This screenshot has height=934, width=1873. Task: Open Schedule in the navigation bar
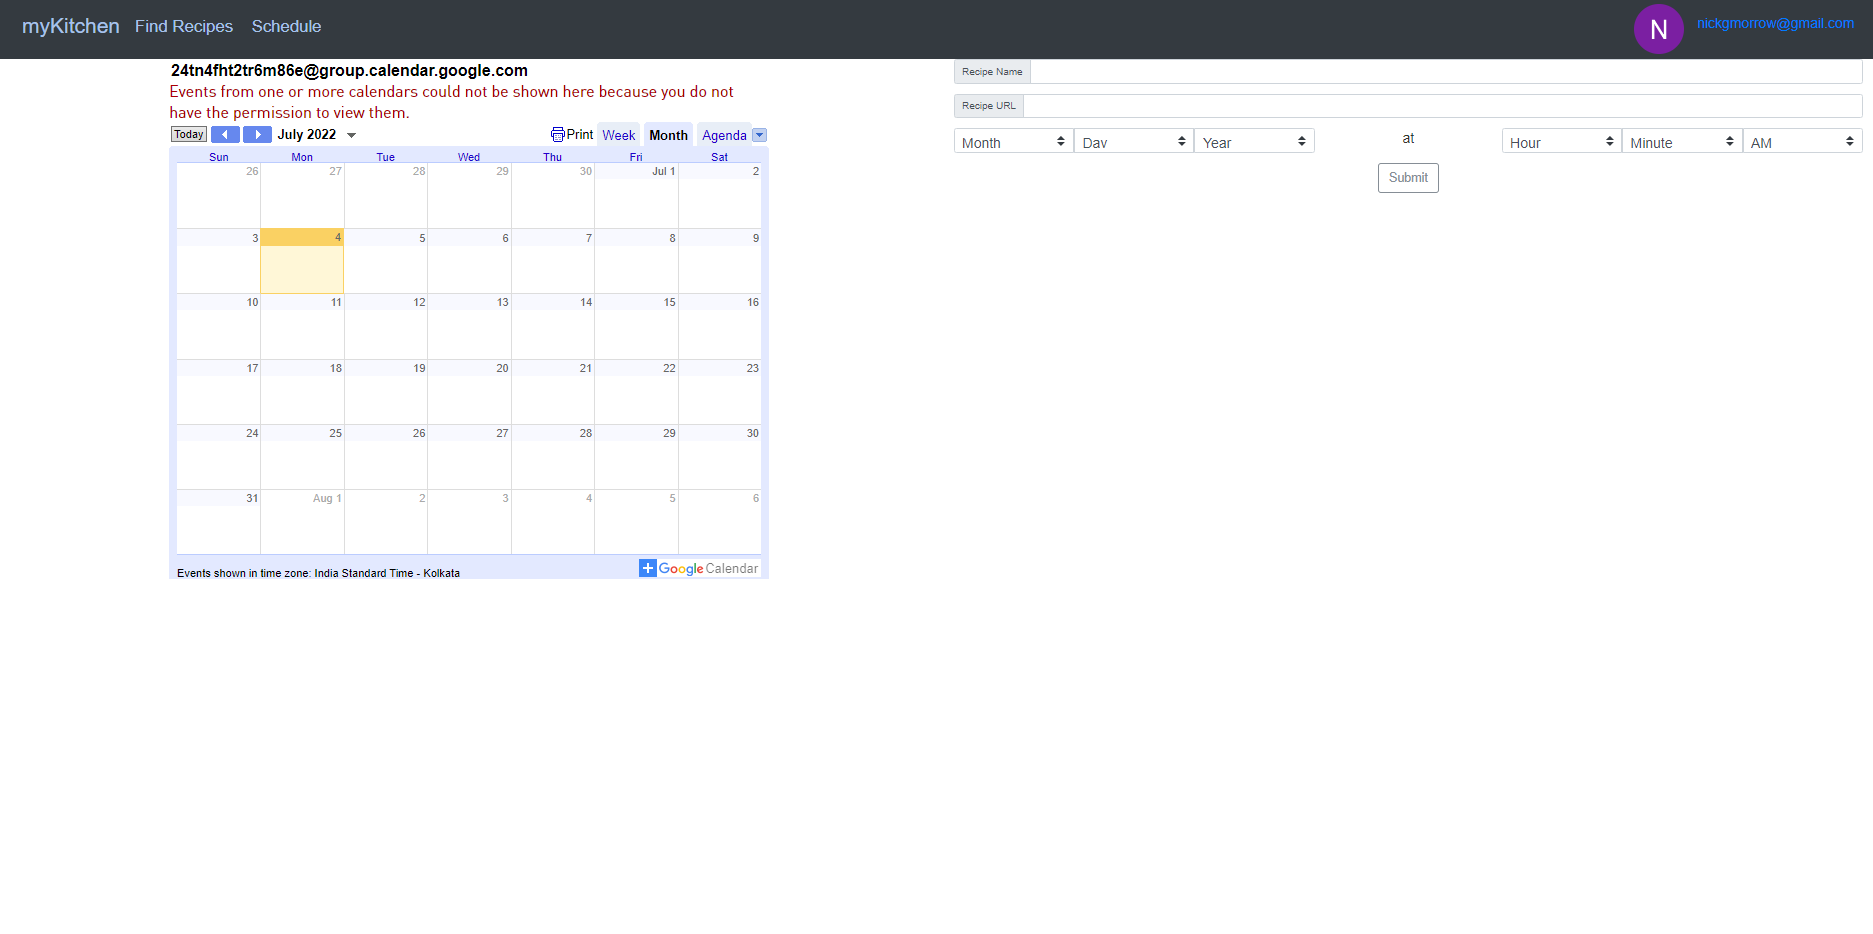(286, 26)
